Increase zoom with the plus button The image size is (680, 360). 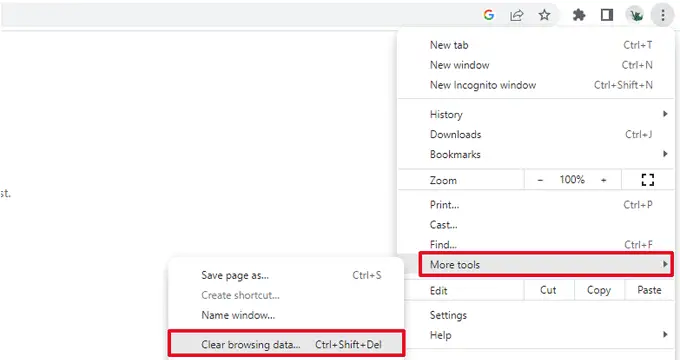[604, 180]
